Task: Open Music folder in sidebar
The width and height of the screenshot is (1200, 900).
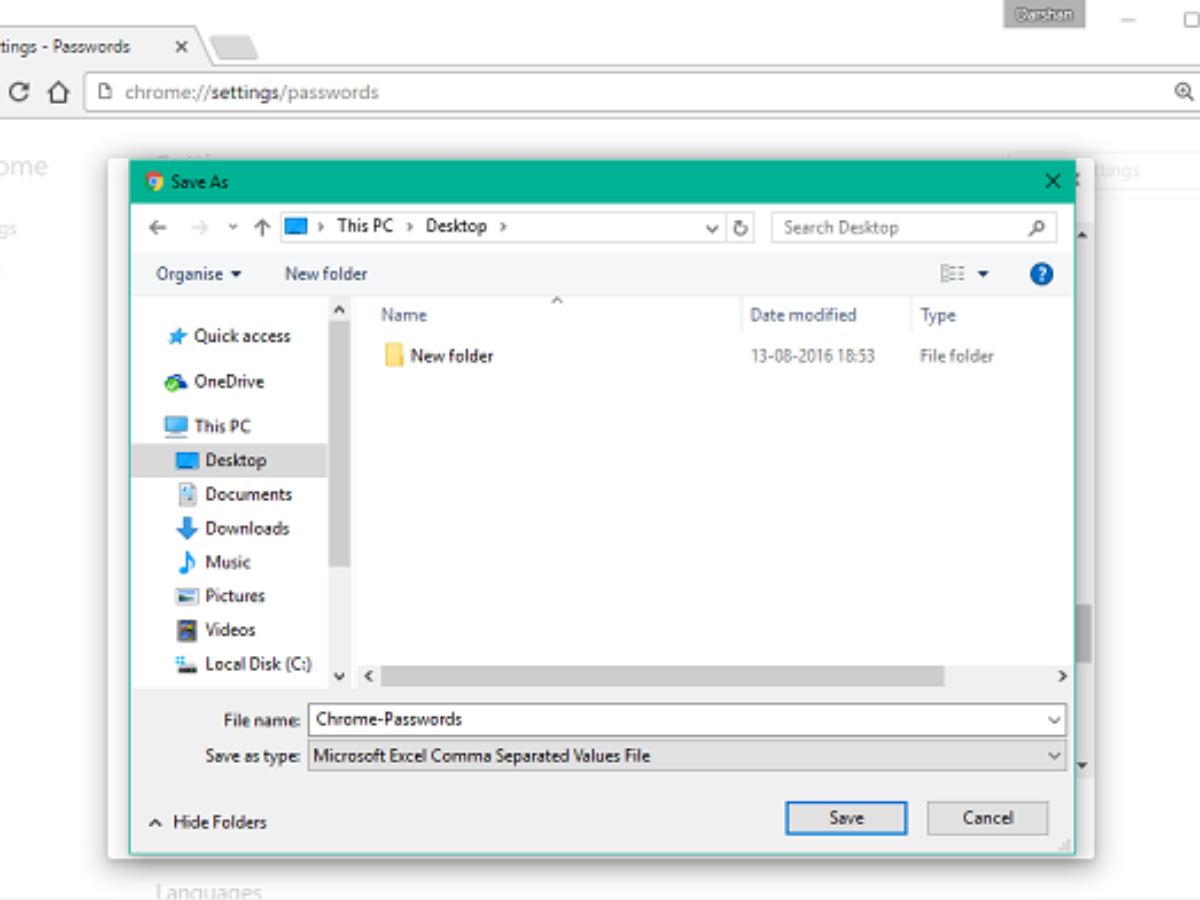Action: pyautogui.click(x=214, y=562)
